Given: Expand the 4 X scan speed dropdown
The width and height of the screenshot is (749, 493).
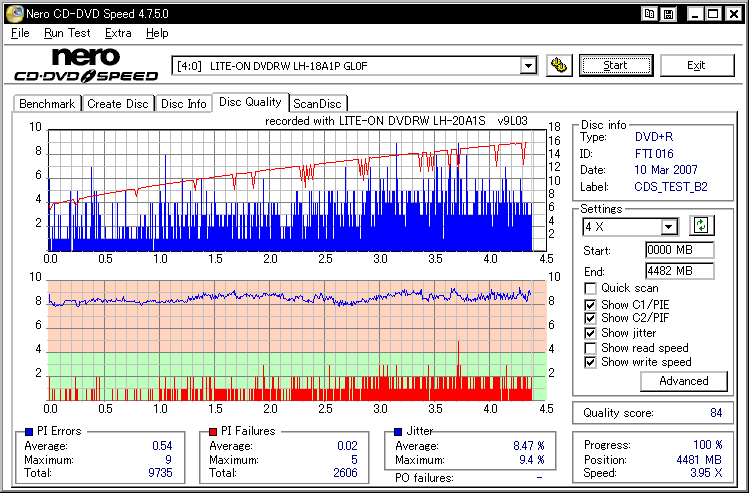Looking at the screenshot, I should [669, 227].
